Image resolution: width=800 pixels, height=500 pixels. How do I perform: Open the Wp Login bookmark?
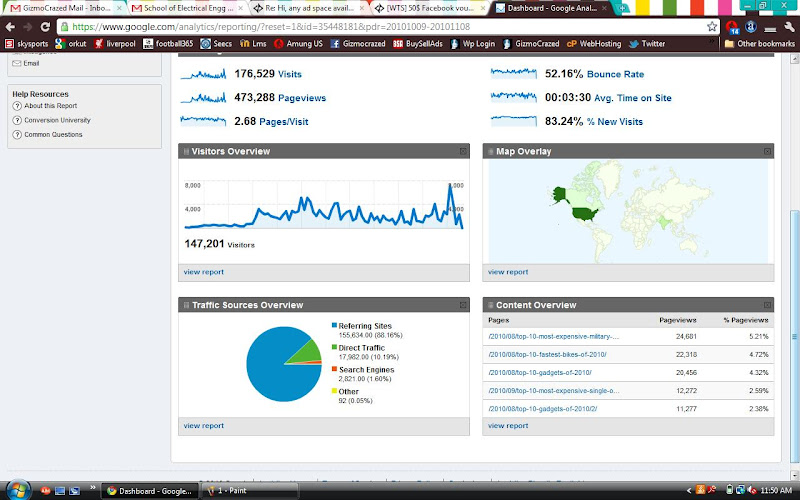[x=472, y=44]
